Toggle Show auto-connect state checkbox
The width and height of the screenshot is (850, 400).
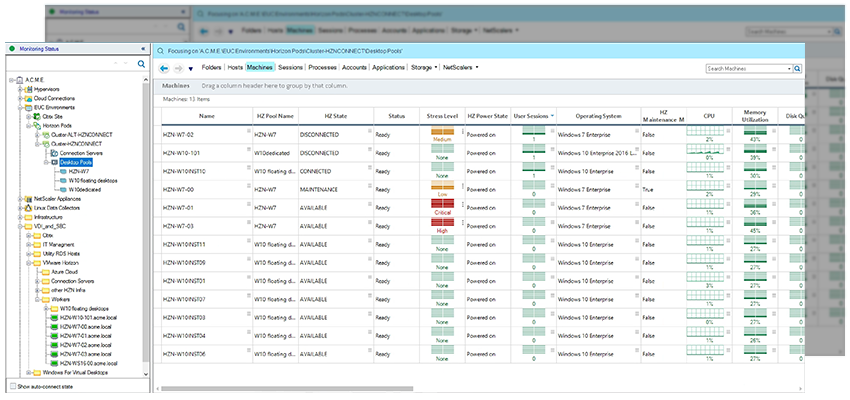(13, 386)
